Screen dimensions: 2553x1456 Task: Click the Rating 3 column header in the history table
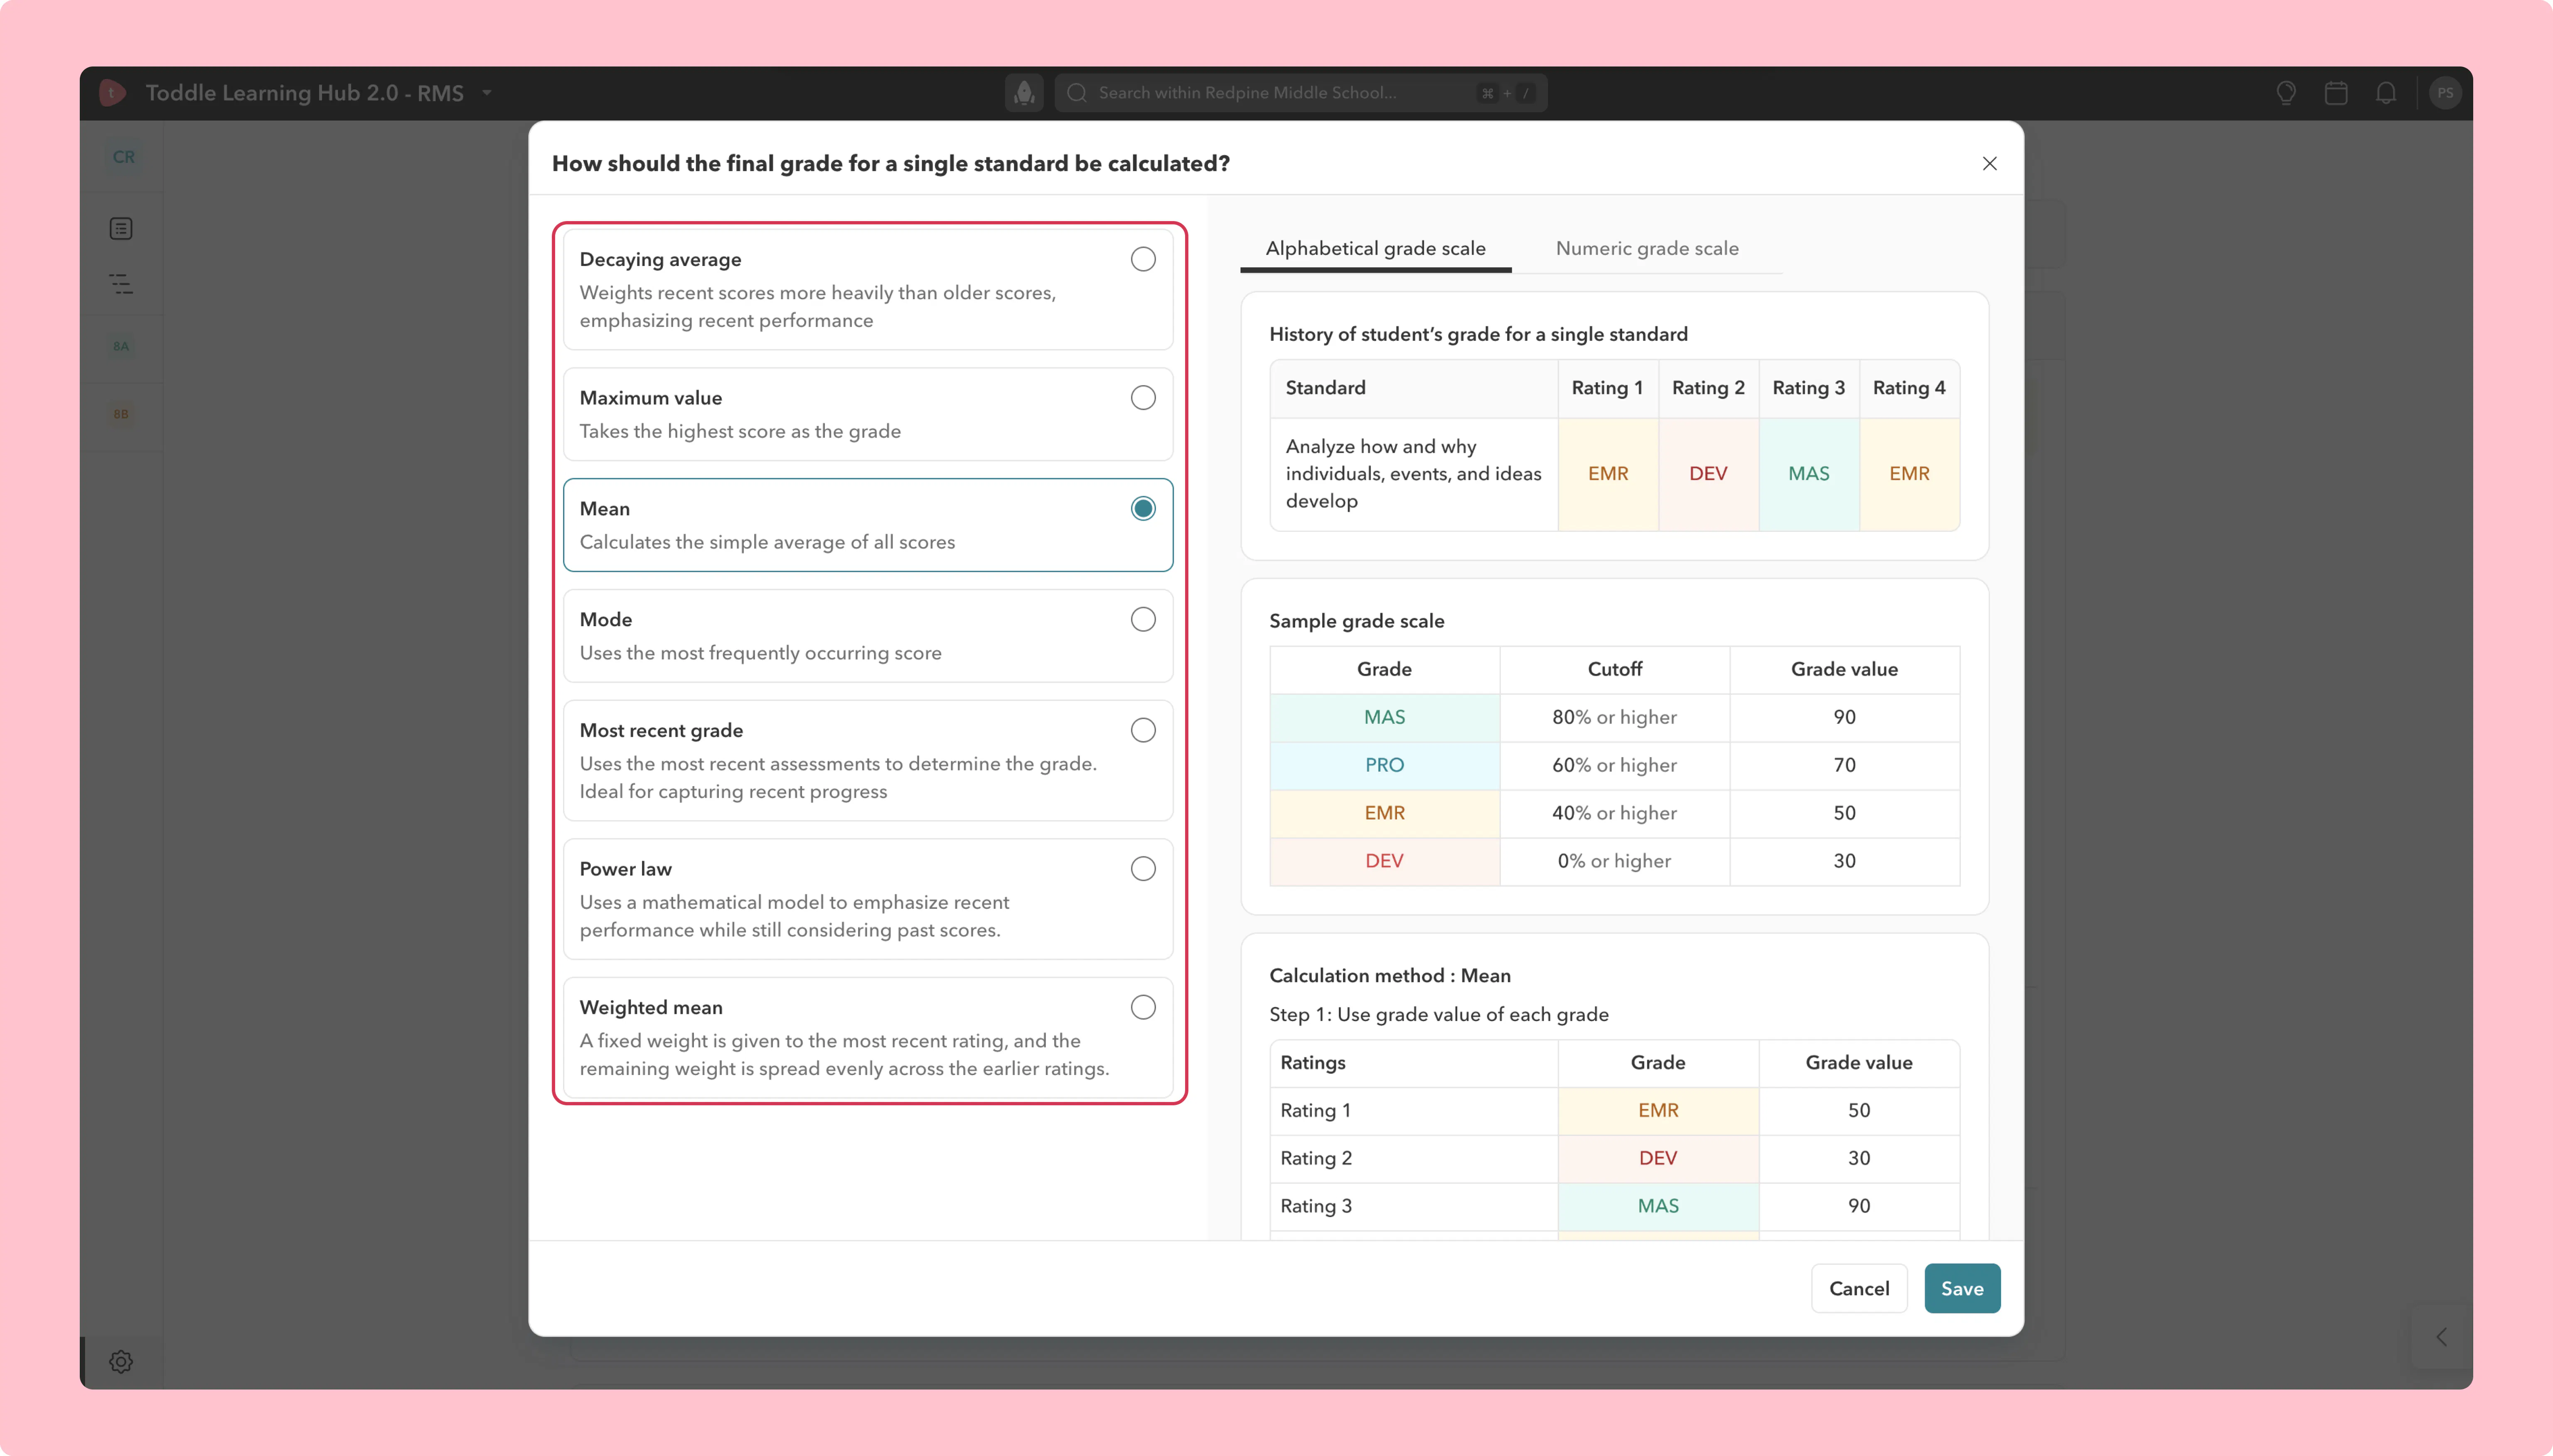(x=1809, y=388)
